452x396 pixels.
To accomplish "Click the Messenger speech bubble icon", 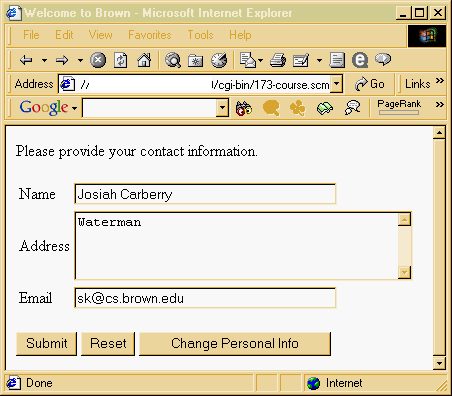I will [383, 60].
